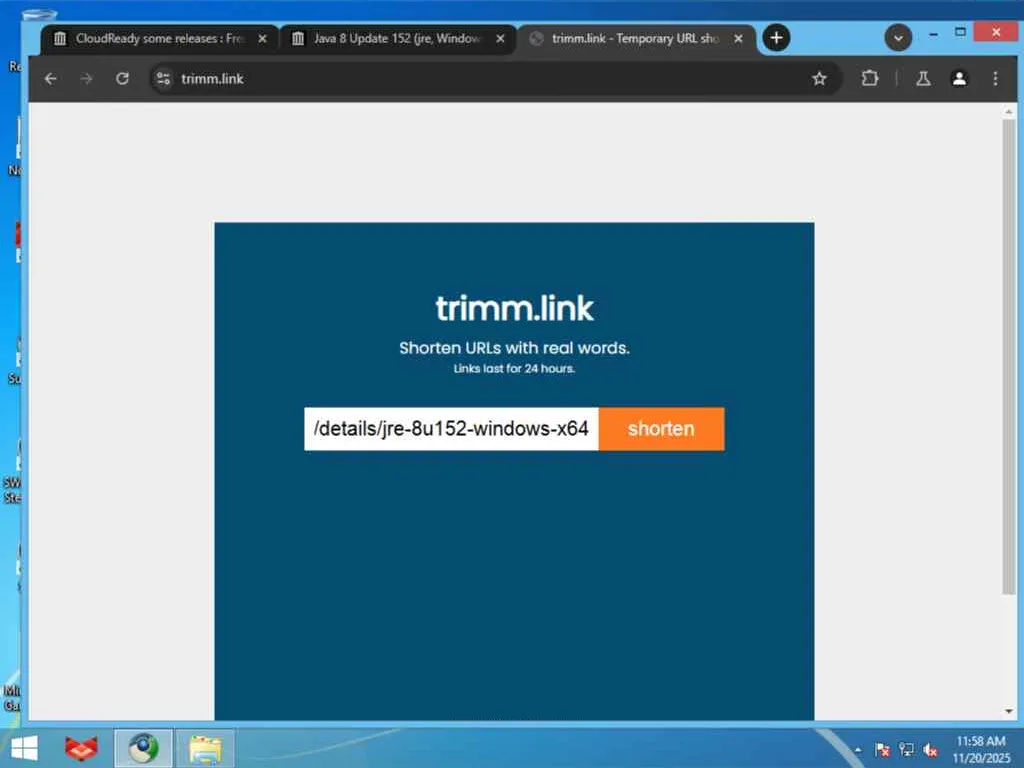Expand the tab search dropdown

(898, 38)
